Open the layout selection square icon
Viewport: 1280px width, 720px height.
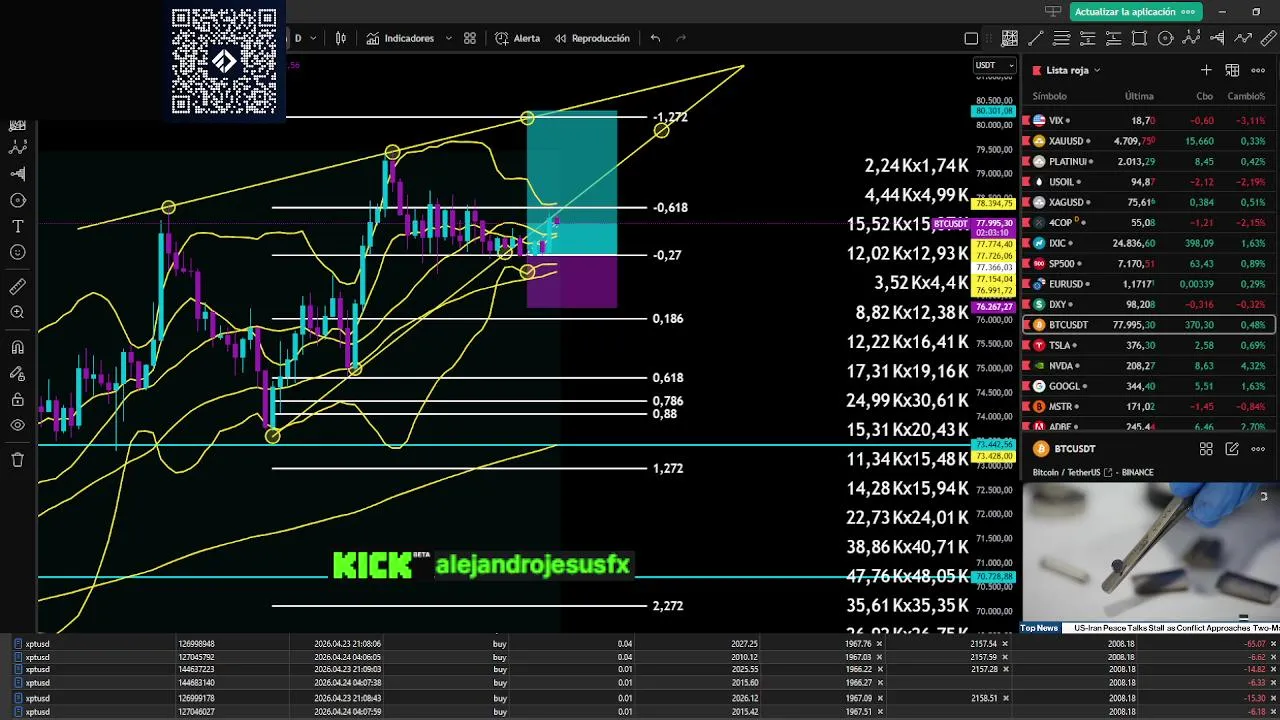point(971,39)
